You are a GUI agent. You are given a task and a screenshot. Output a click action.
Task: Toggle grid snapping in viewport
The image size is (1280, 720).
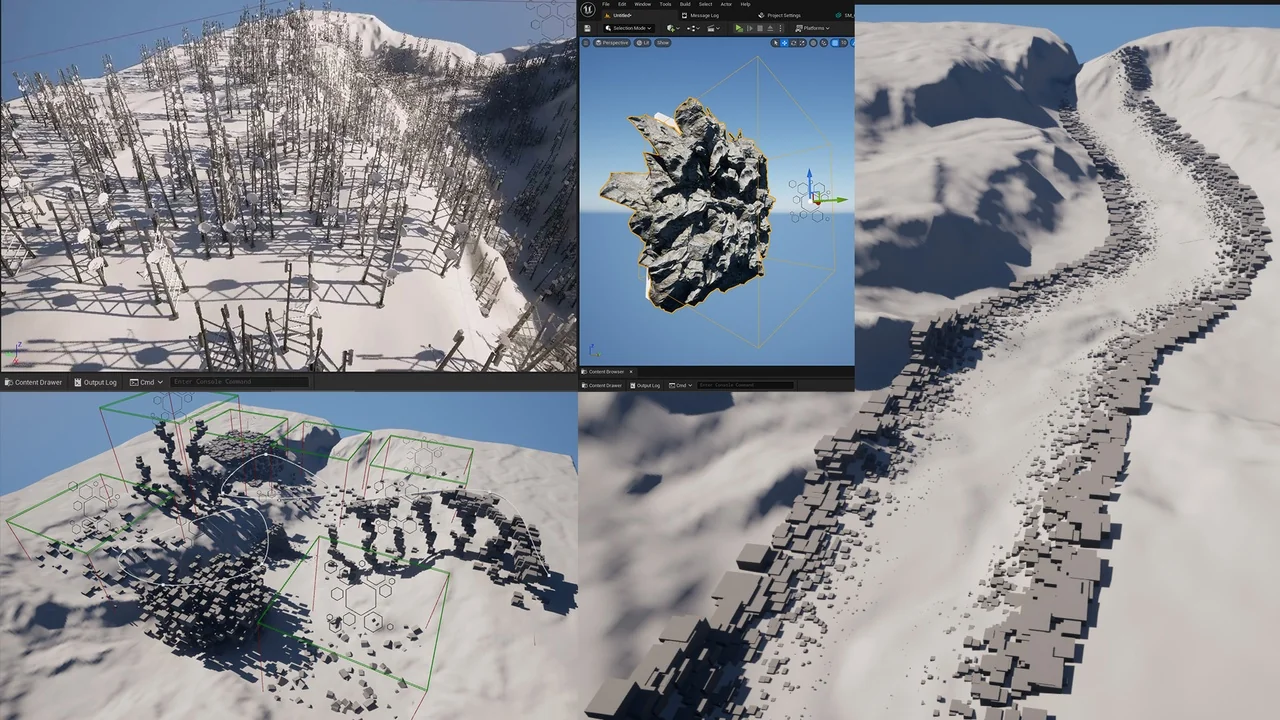[x=835, y=43]
